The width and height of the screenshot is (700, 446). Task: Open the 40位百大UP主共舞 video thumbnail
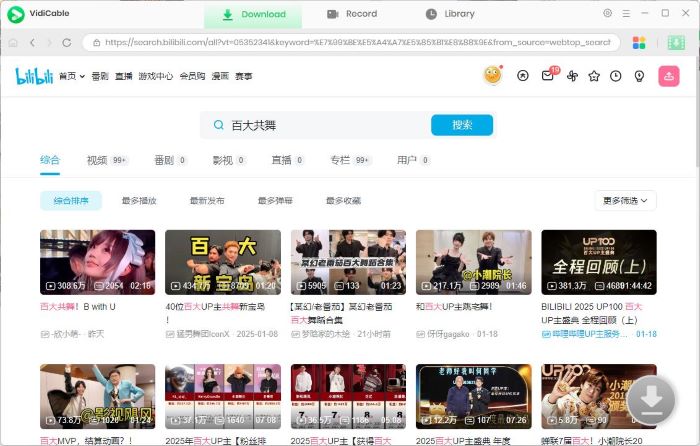[223, 263]
